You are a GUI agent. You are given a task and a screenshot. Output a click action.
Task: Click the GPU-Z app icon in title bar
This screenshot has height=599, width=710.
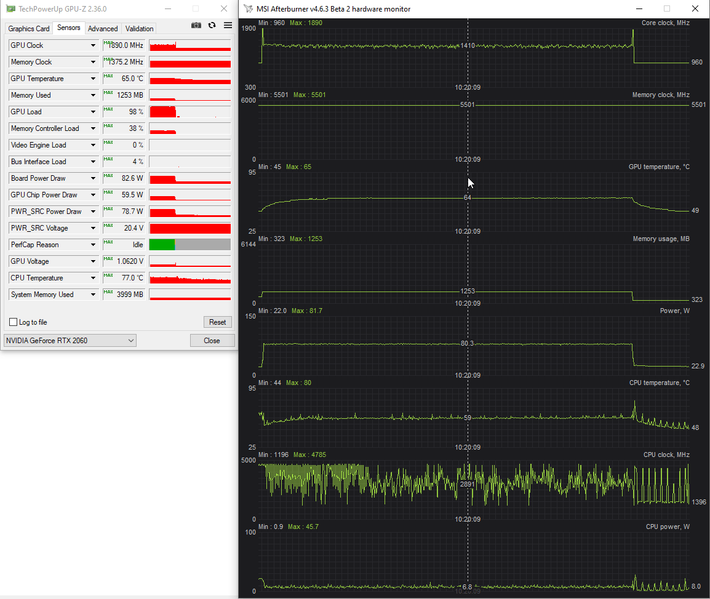(10, 9)
